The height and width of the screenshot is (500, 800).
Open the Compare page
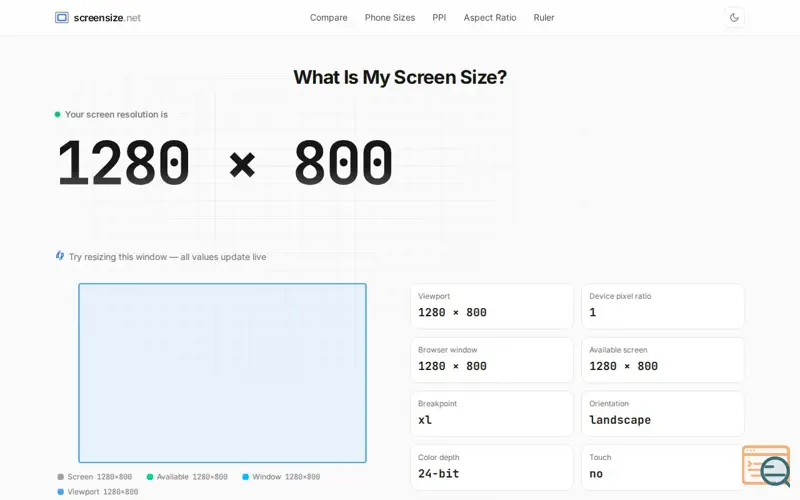(329, 18)
